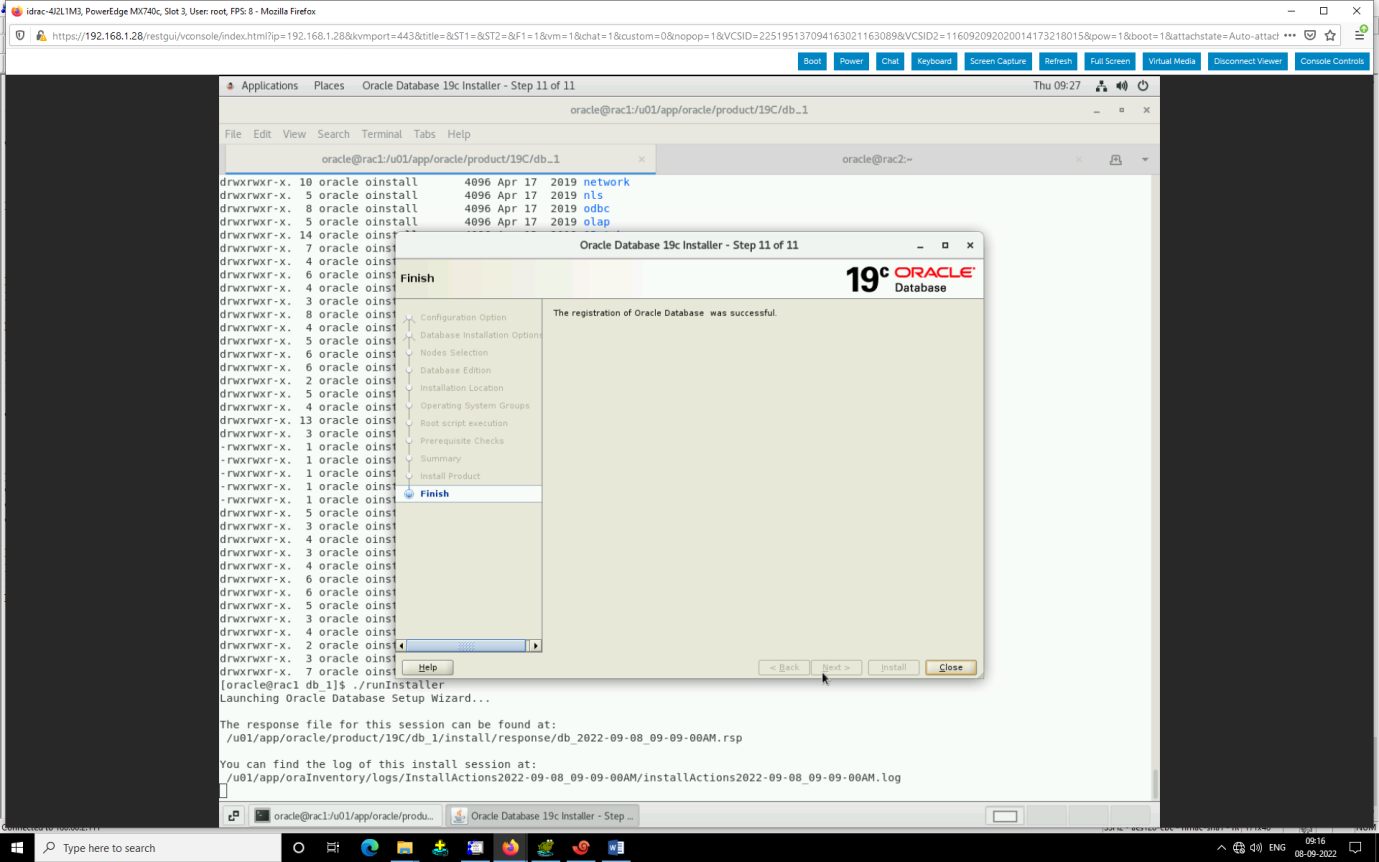The image size is (1379, 862).
Task: Click the Windows Start button
Action: 17,848
